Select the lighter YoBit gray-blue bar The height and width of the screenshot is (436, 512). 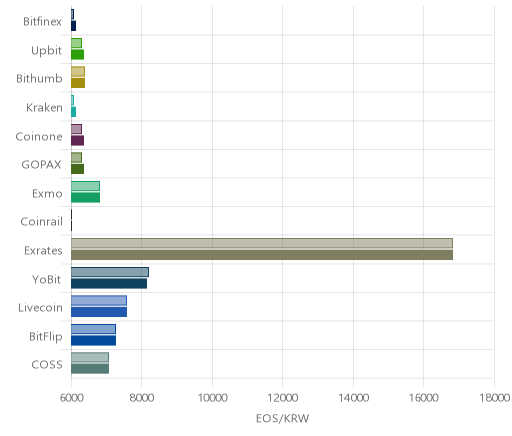pos(110,272)
